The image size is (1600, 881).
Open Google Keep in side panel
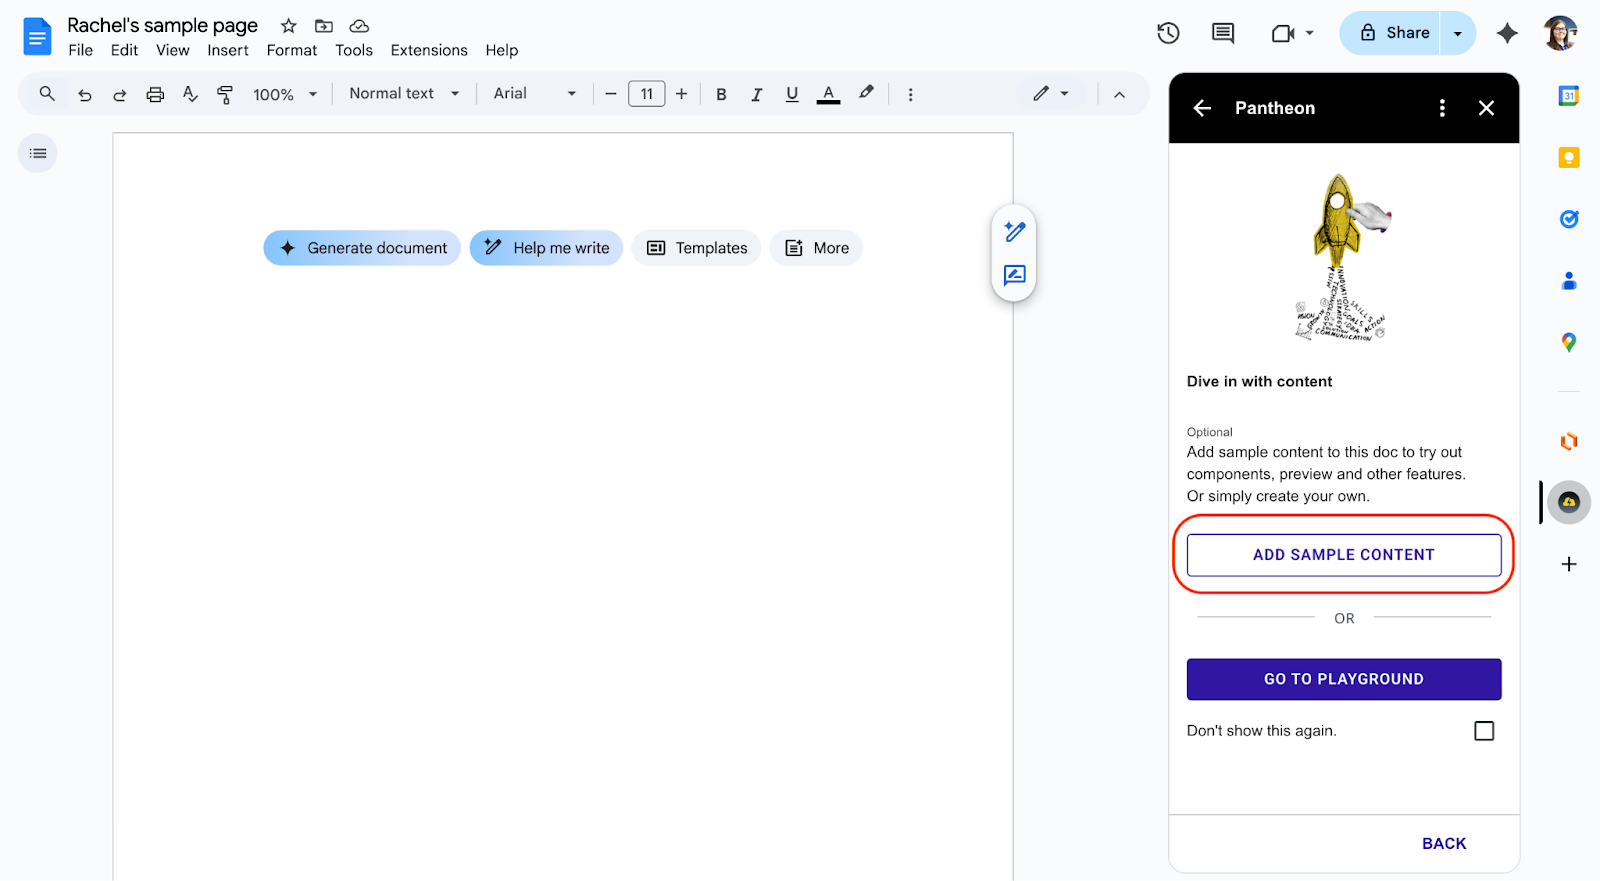coord(1568,157)
